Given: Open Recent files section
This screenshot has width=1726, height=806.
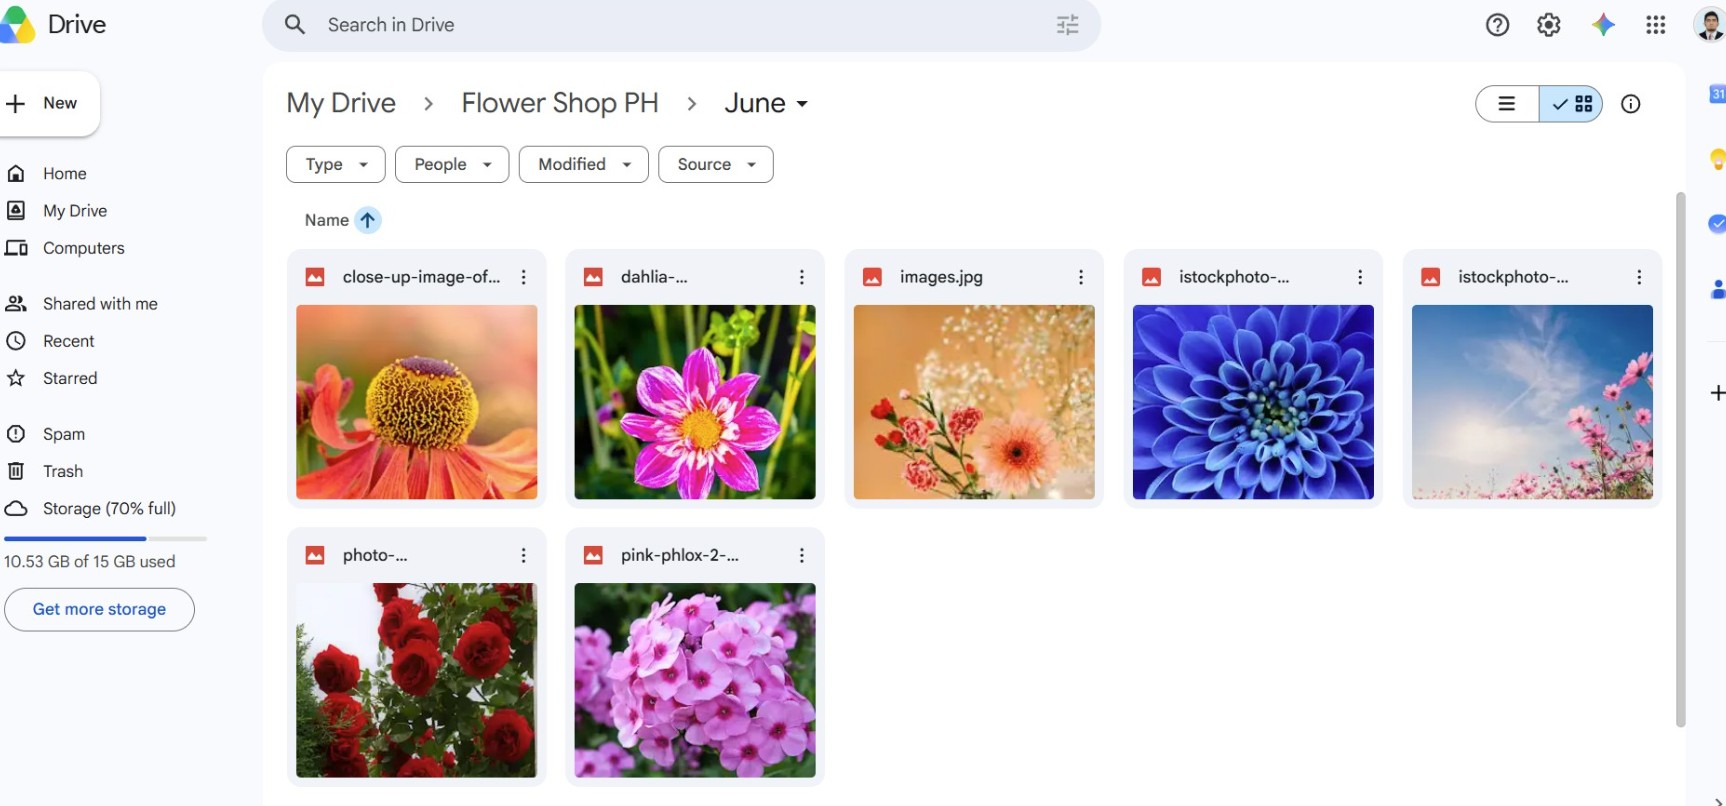Looking at the screenshot, I should [68, 341].
